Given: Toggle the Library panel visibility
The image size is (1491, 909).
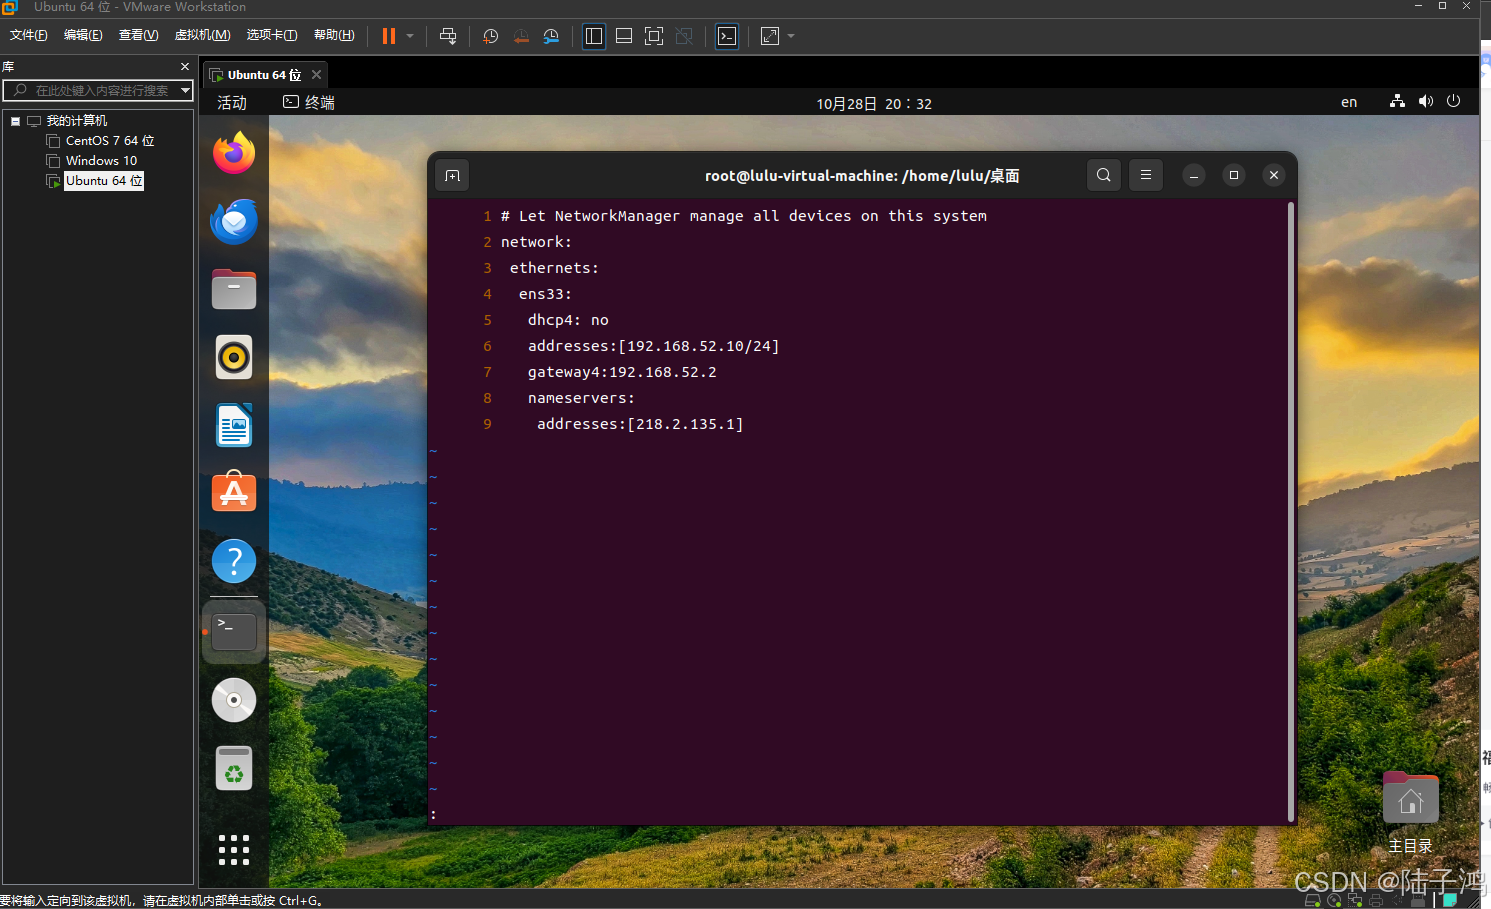Looking at the screenshot, I should click(593, 36).
